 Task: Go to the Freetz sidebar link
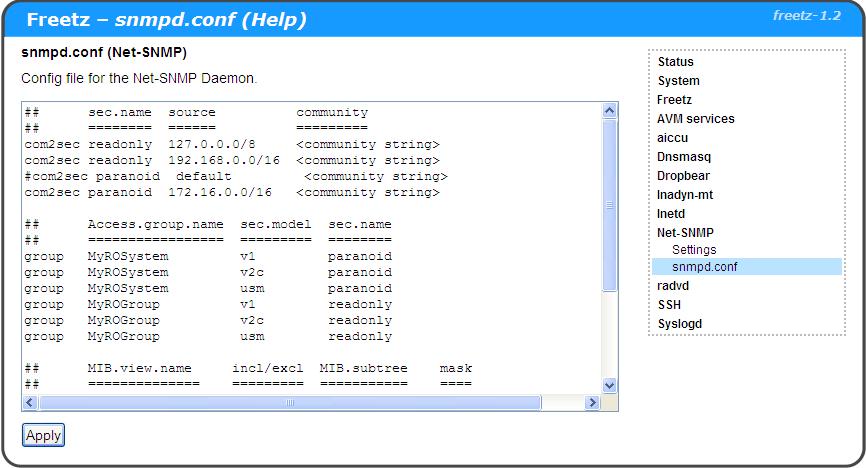point(674,100)
